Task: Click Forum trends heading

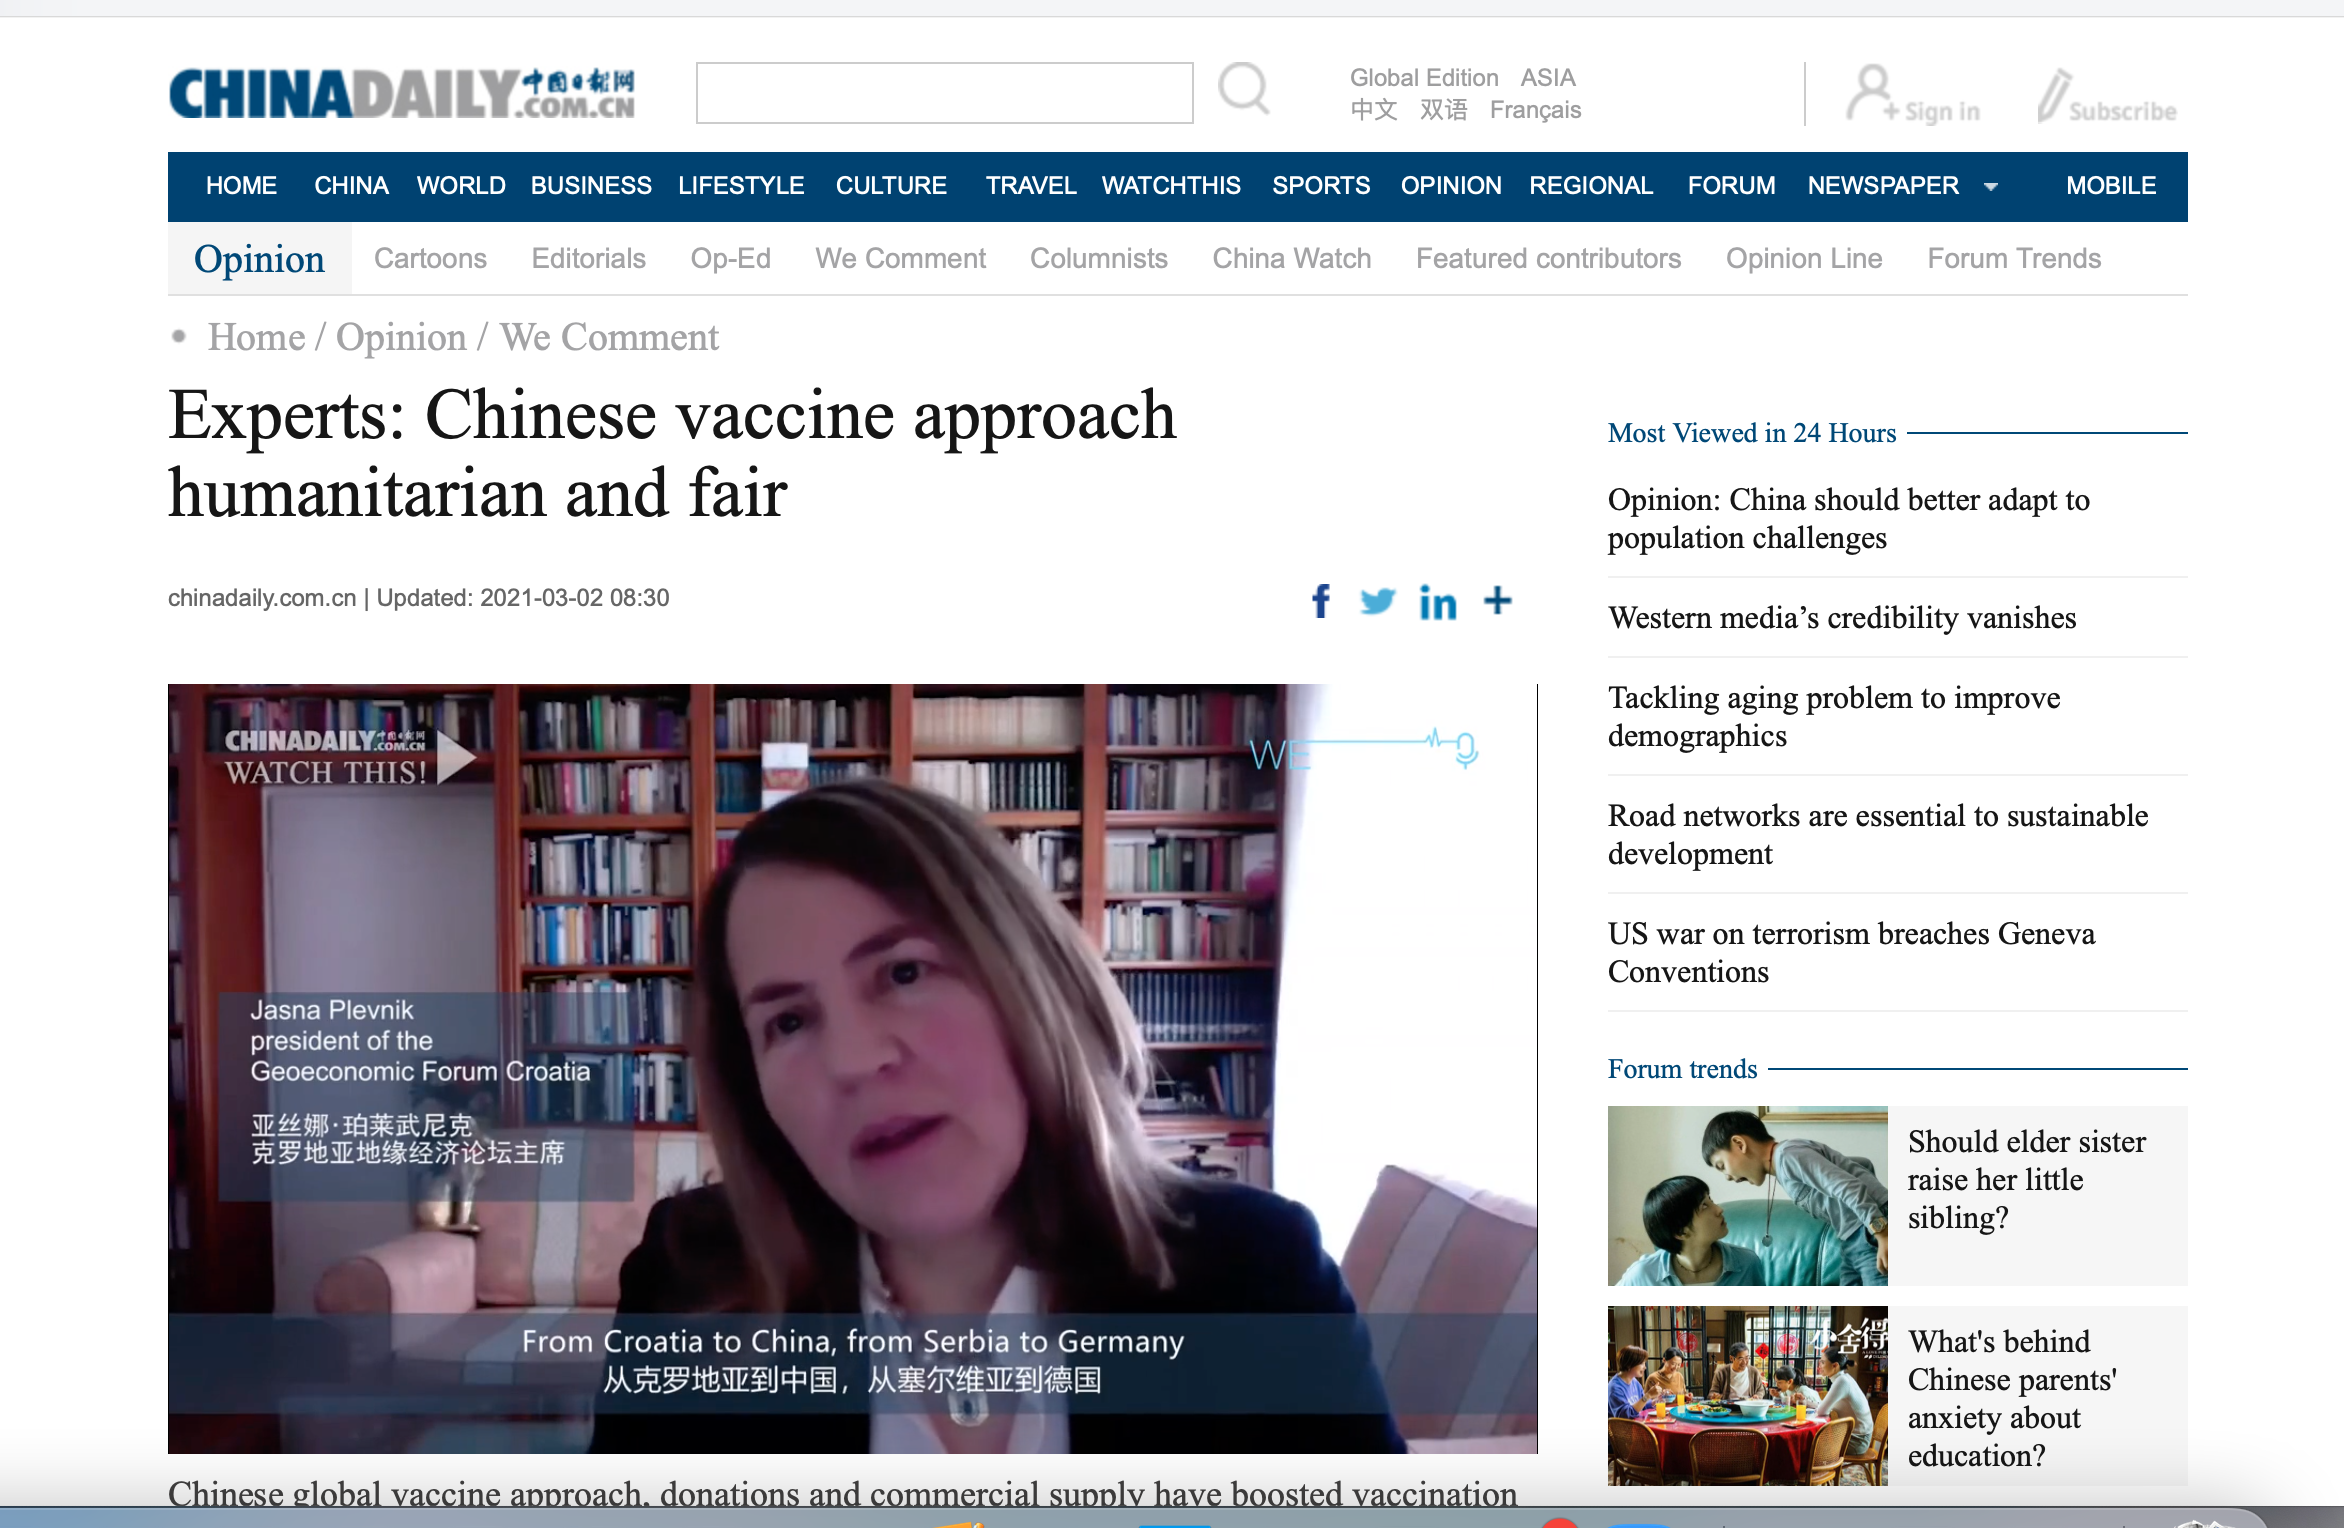Action: coord(1682,1069)
